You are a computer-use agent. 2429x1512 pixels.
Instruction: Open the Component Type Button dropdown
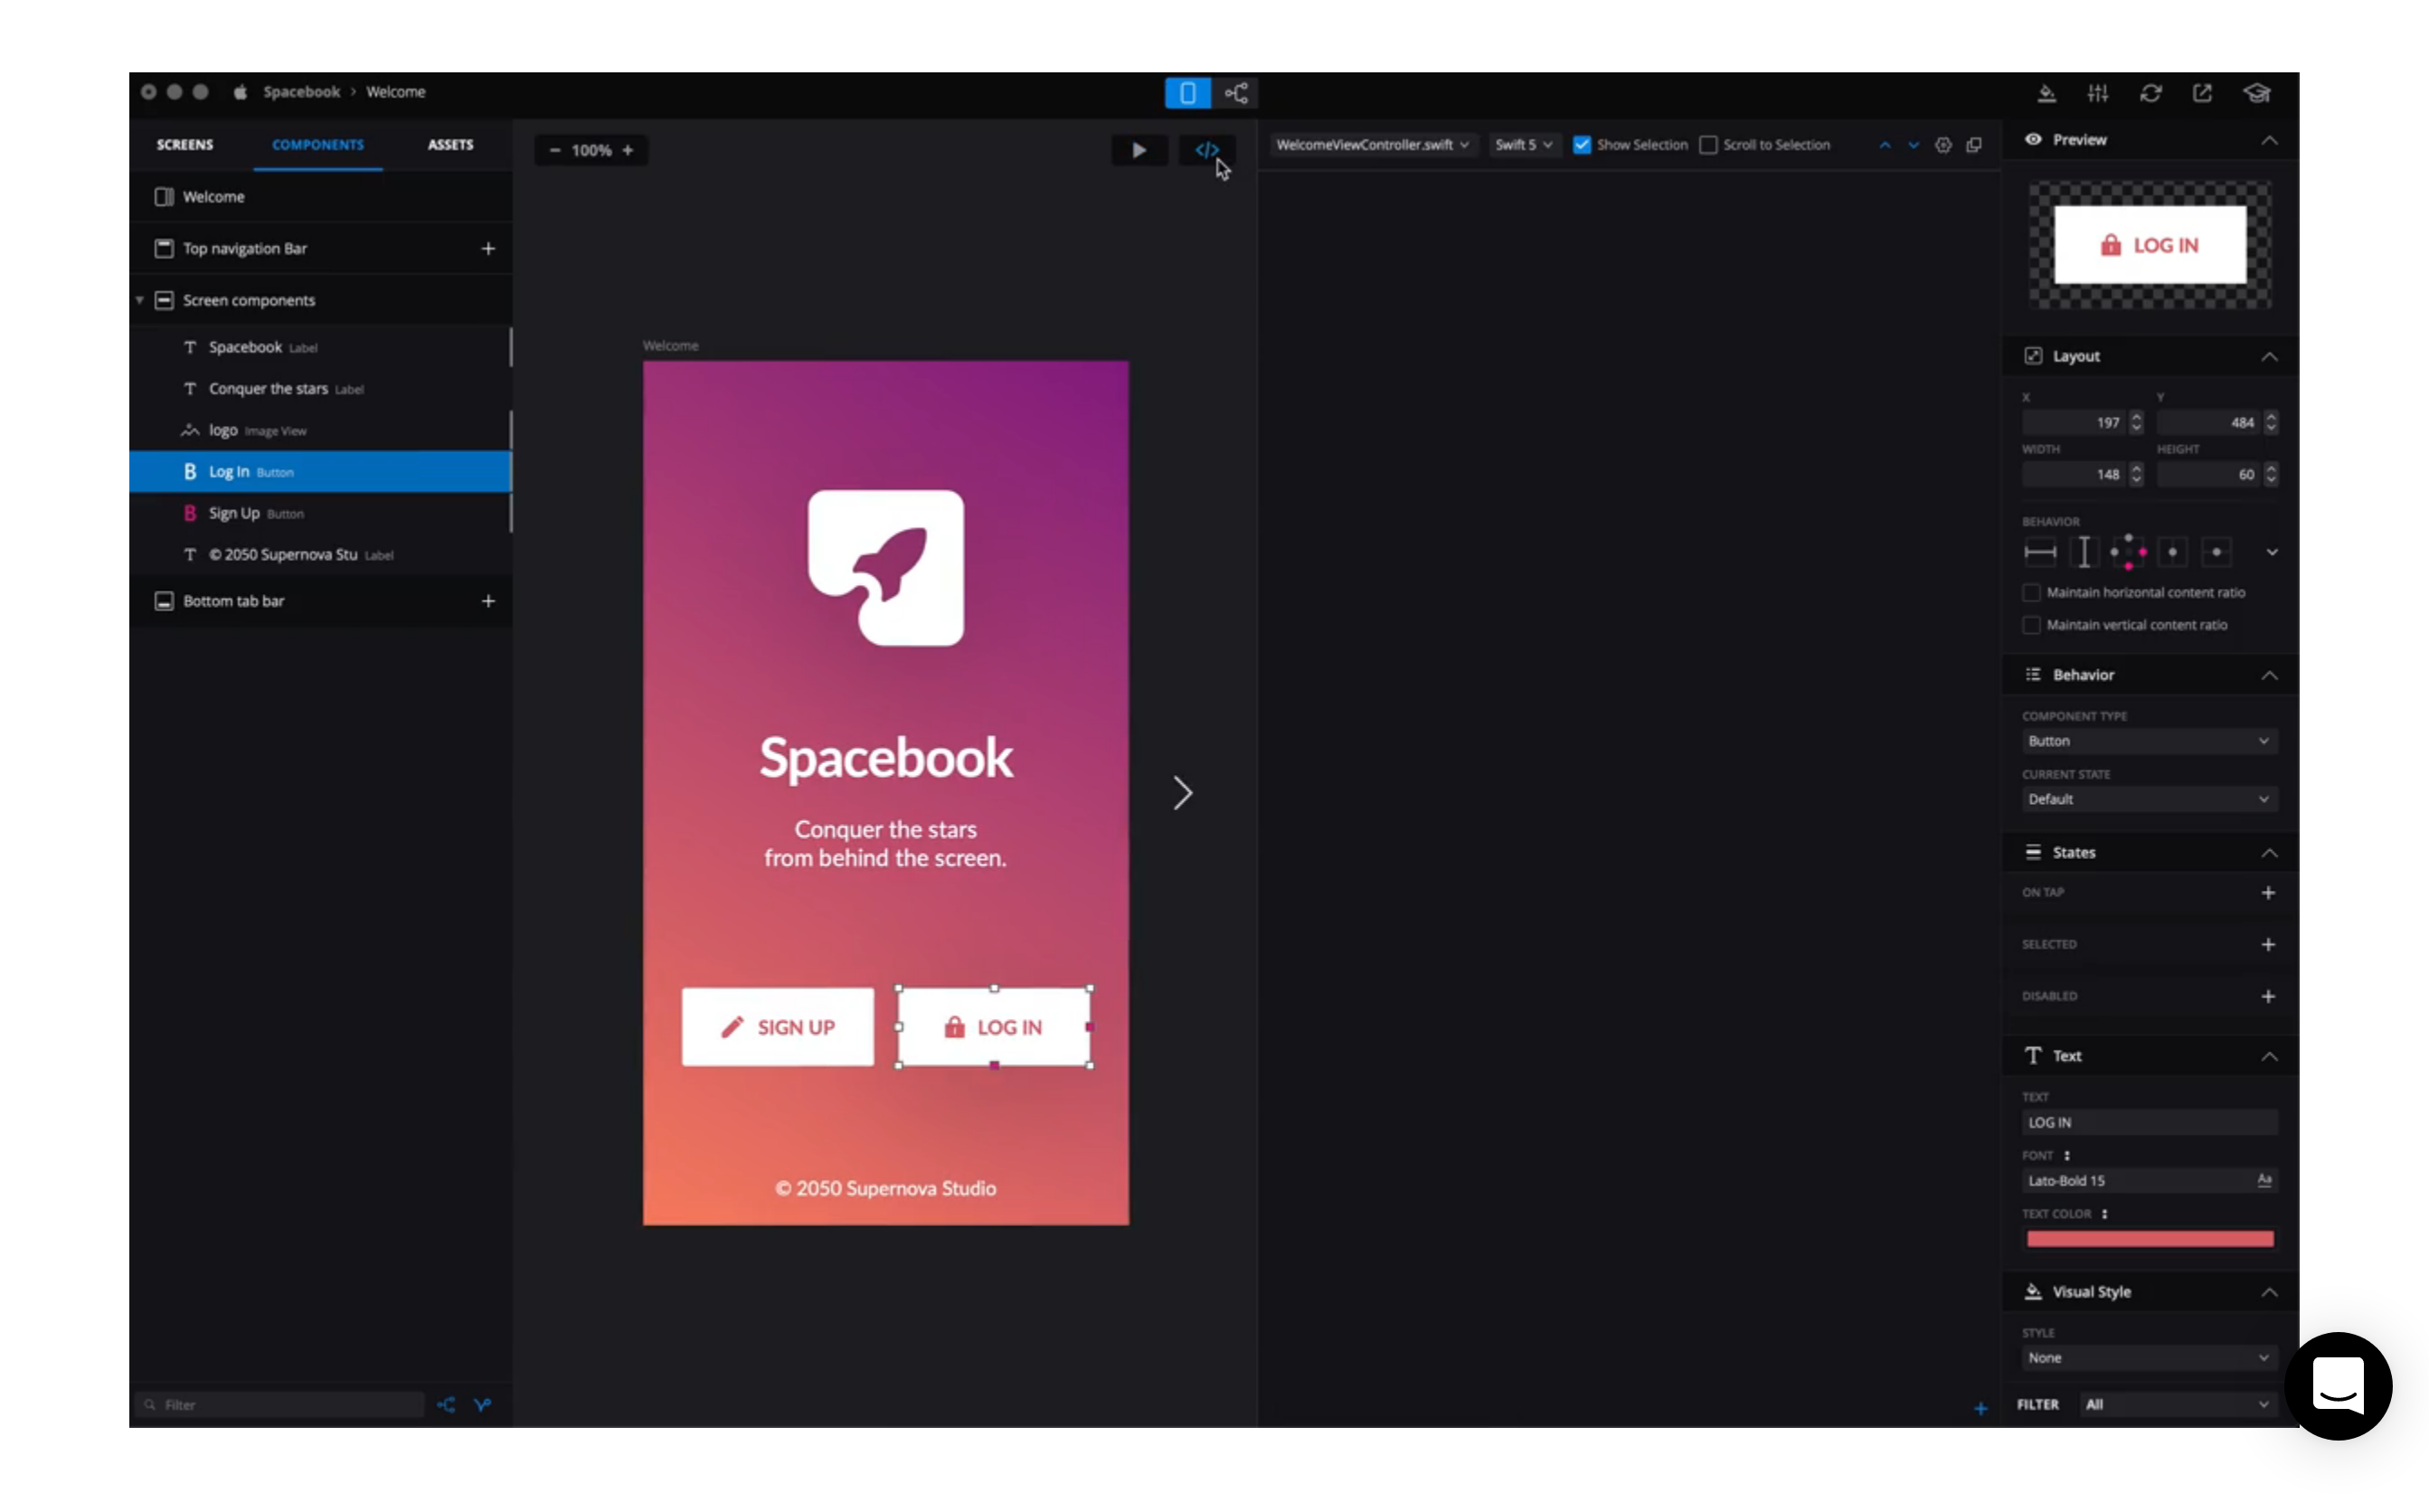[x=2149, y=741]
